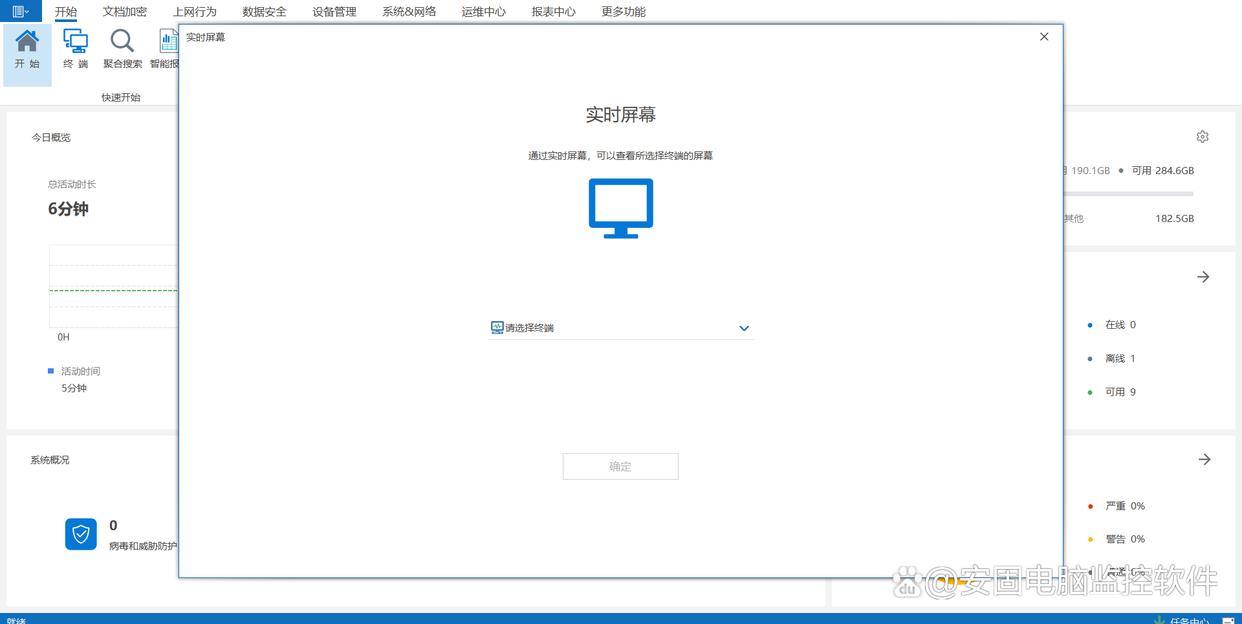Click the 确定 button in dialog
1242x624 pixels.
pyautogui.click(x=621, y=466)
